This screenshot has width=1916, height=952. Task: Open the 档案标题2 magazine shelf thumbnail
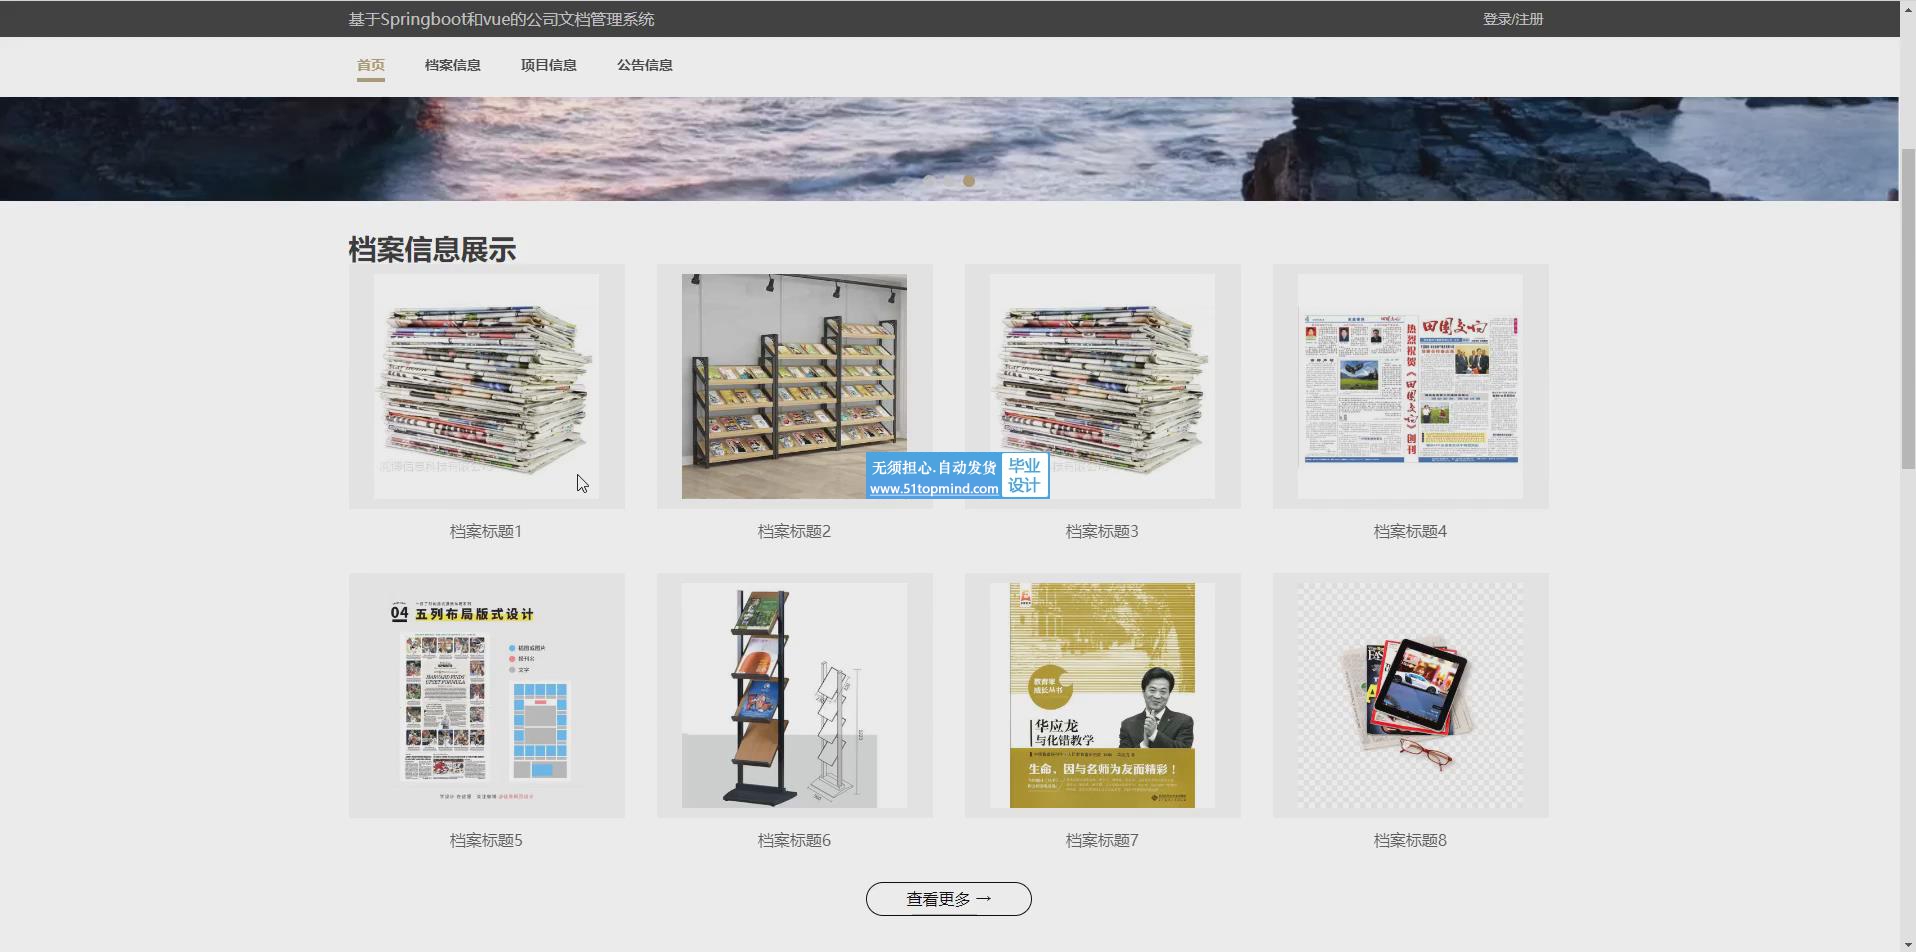(x=795, y=387)
